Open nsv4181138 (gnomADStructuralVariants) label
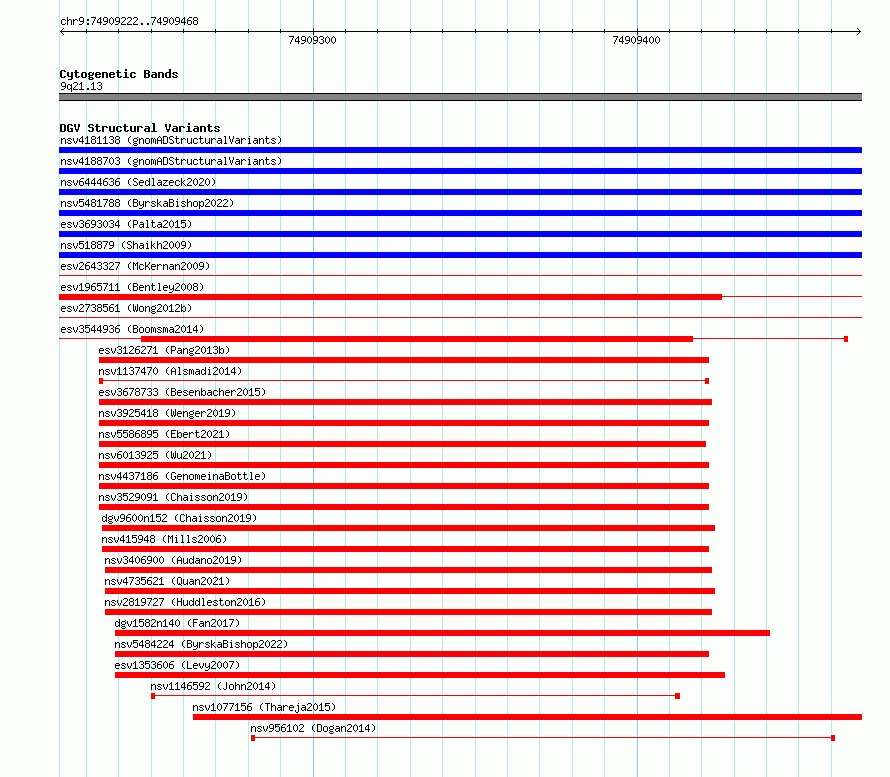The height and width of the screenshot is (777, 890). pyautogui.click(x=171, y=140)
